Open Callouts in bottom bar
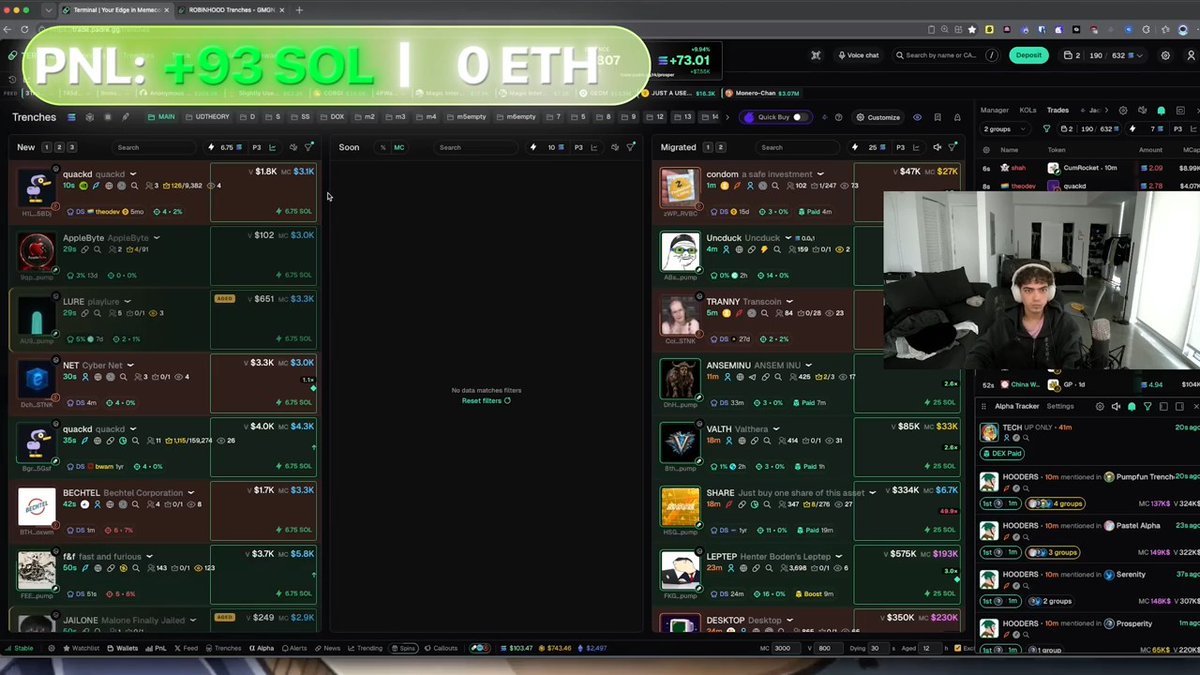 [442, 648]
